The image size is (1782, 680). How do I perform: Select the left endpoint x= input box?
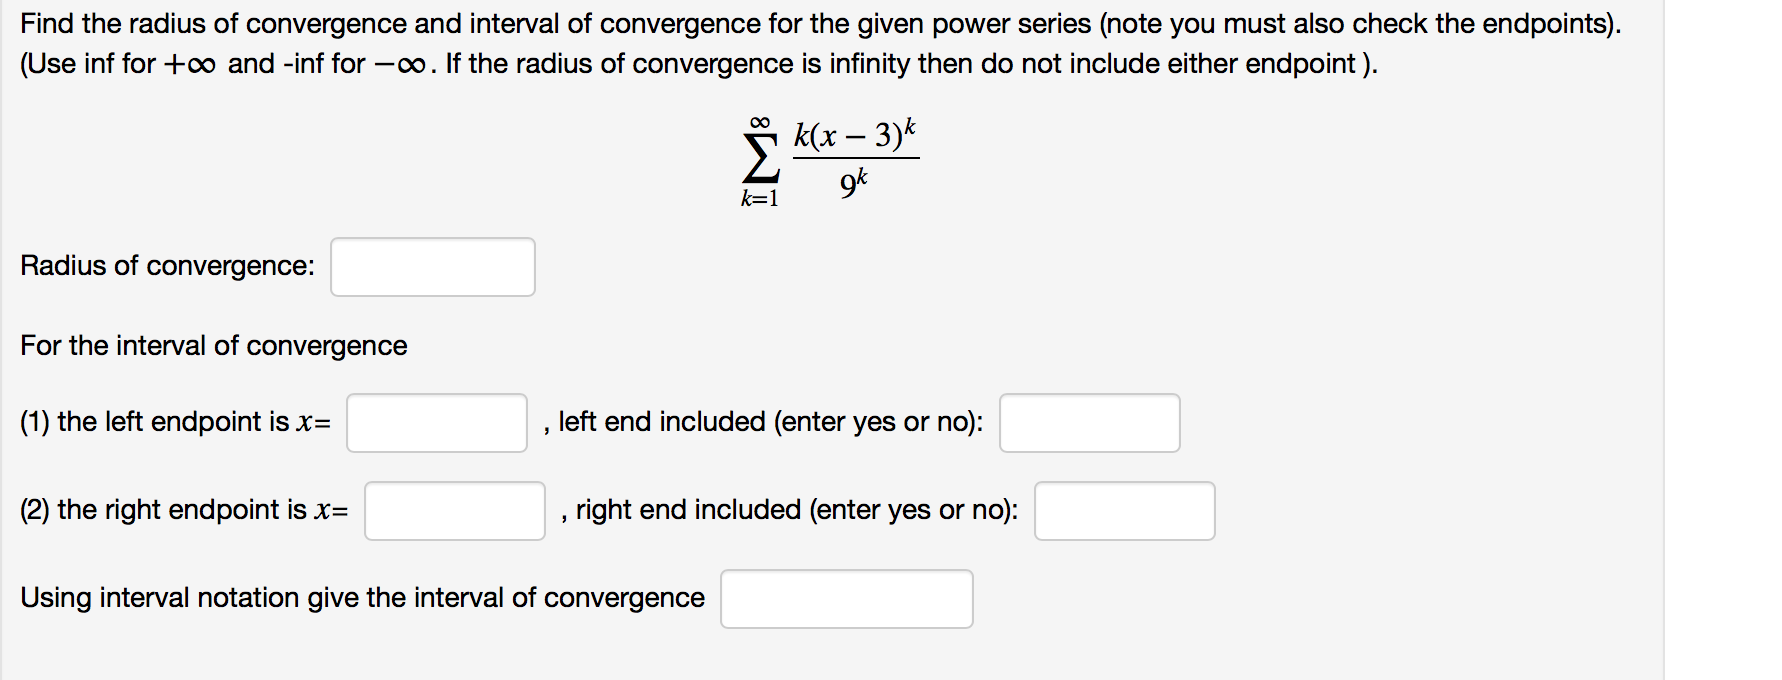436,424
